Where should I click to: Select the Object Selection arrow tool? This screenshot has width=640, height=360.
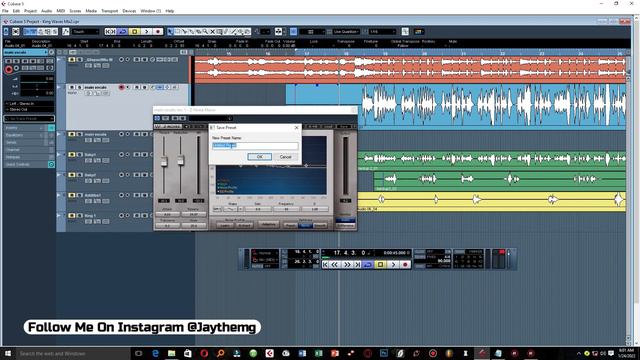coord(170,31)
